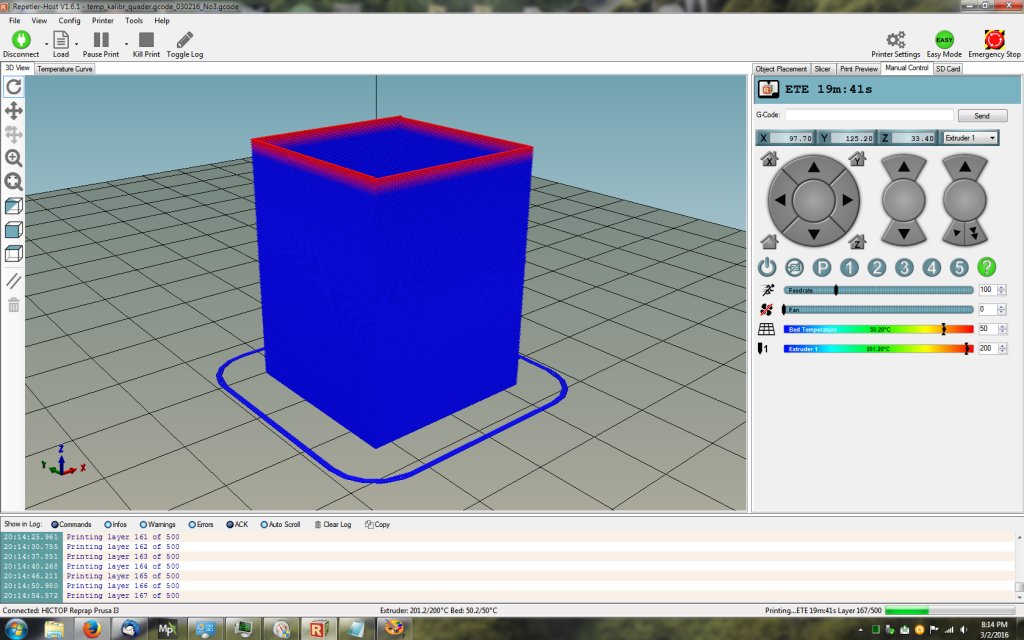
Task: Expand the Load button dropdown arrow
Action: 77,44
